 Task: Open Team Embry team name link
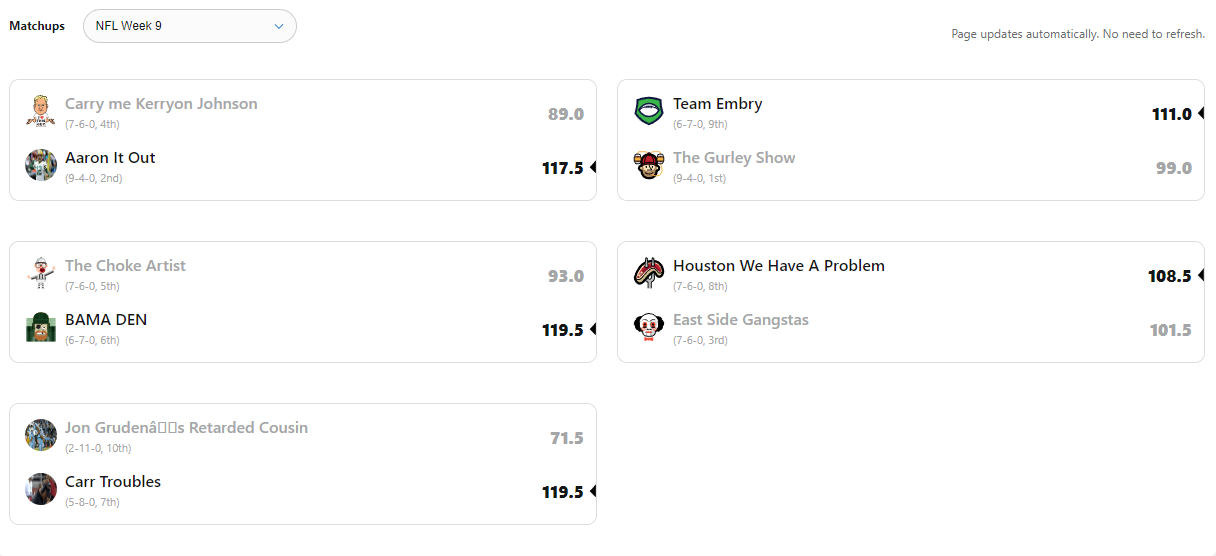(x=717, y=104)
